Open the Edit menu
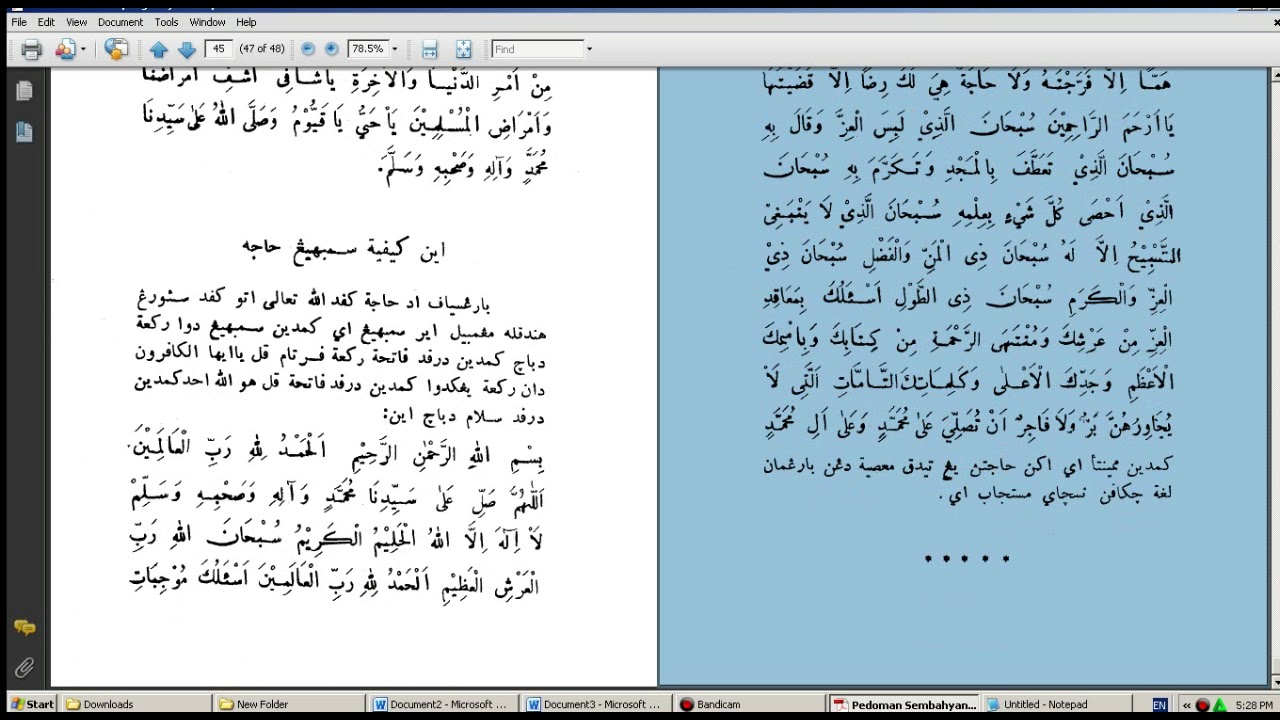The image size is (1280, 720). (x=46, y=22)
